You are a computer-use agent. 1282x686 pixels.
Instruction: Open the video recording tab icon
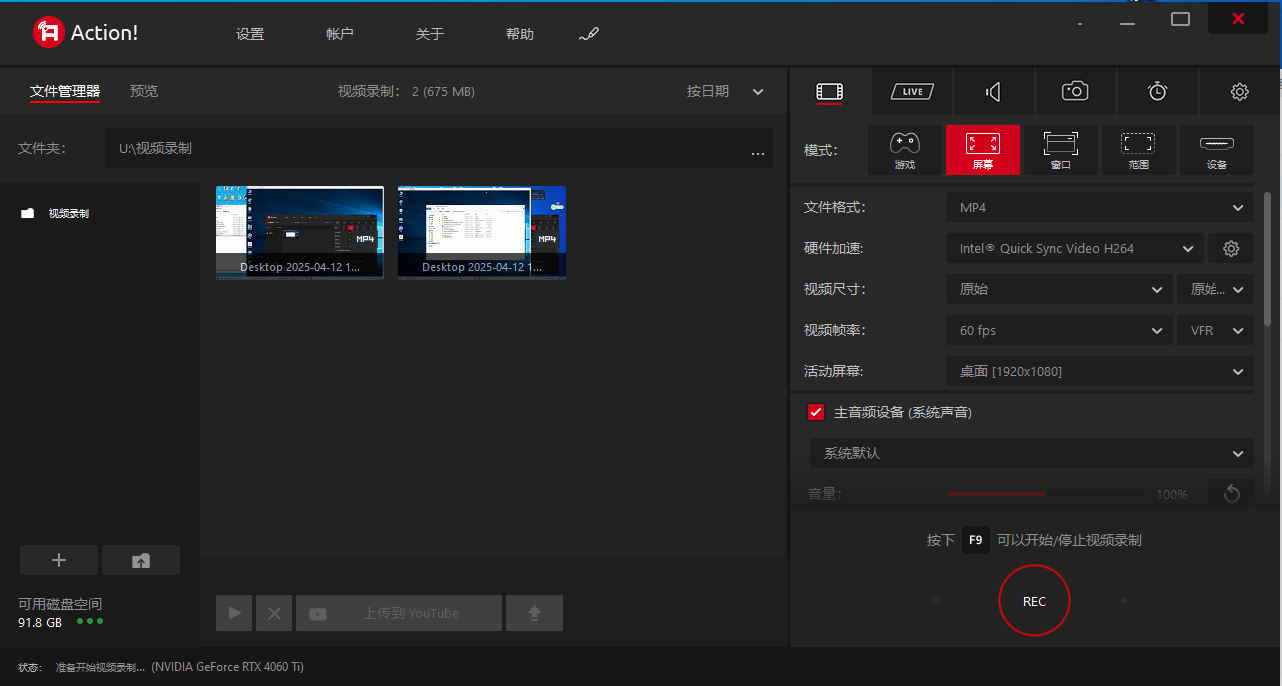click(x=829, y=92)
